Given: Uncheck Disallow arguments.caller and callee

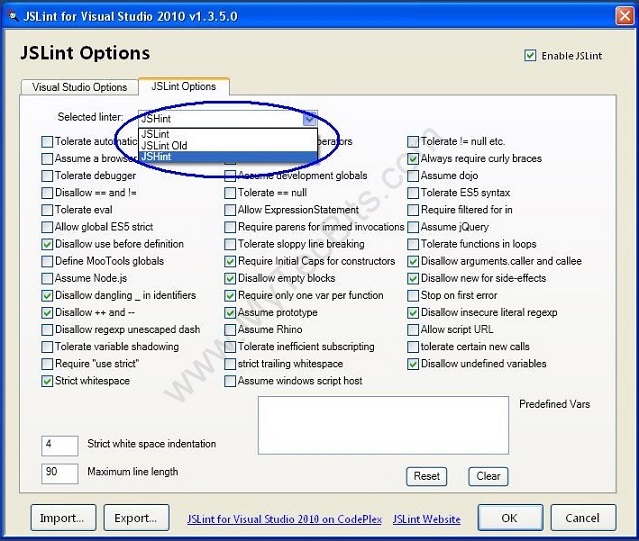Looking at the screenshot, I should (413, 261).
